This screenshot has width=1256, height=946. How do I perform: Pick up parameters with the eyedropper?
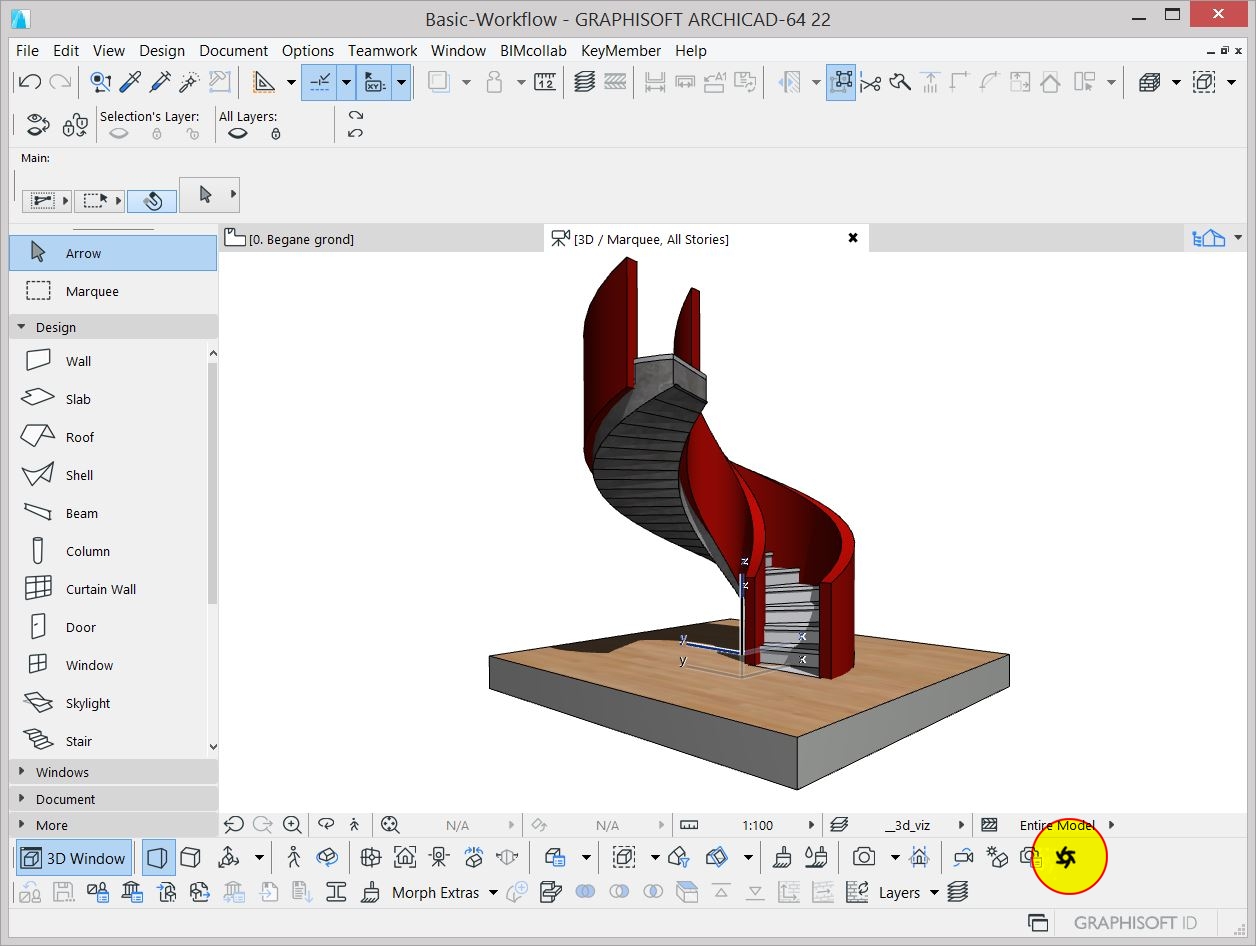pyautogui.click(x=131, y=82)
